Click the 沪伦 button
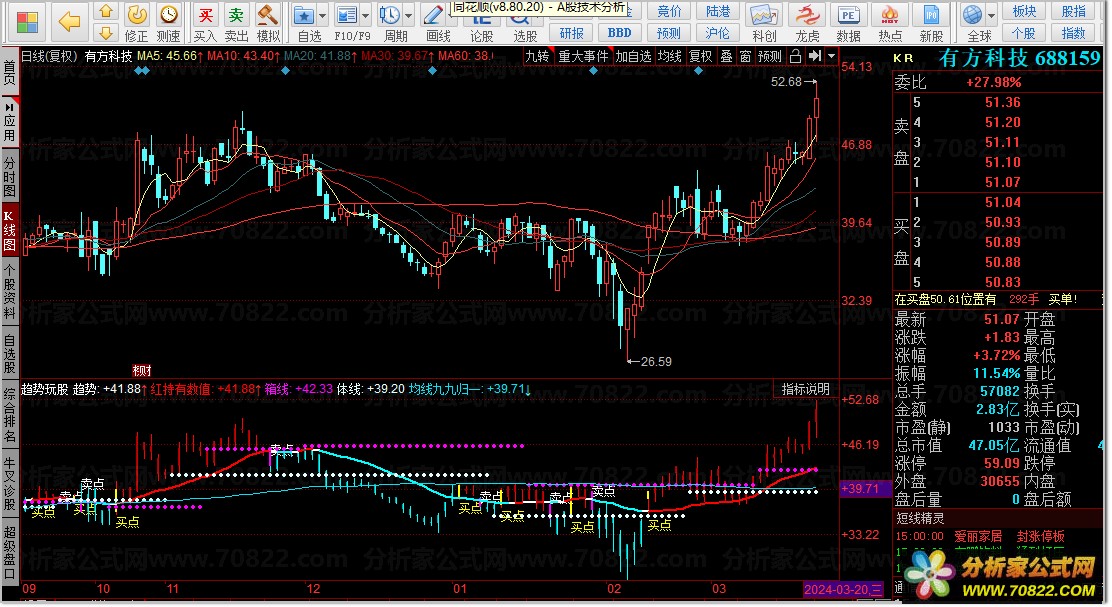Screen dimensions: 1112x607 coord(718,33)
